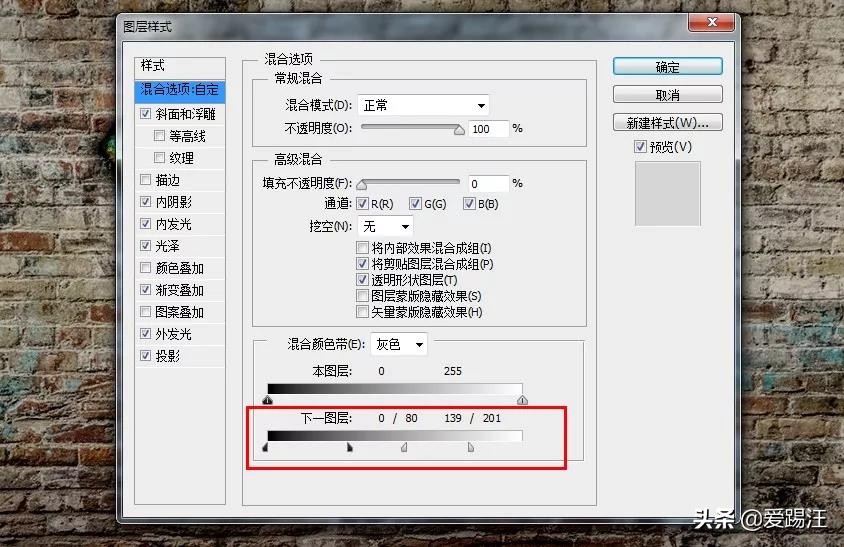Enable the 图案叠加 checkbox
The image size is (844, 547).
pyautogui.click(x=145, y=312)
